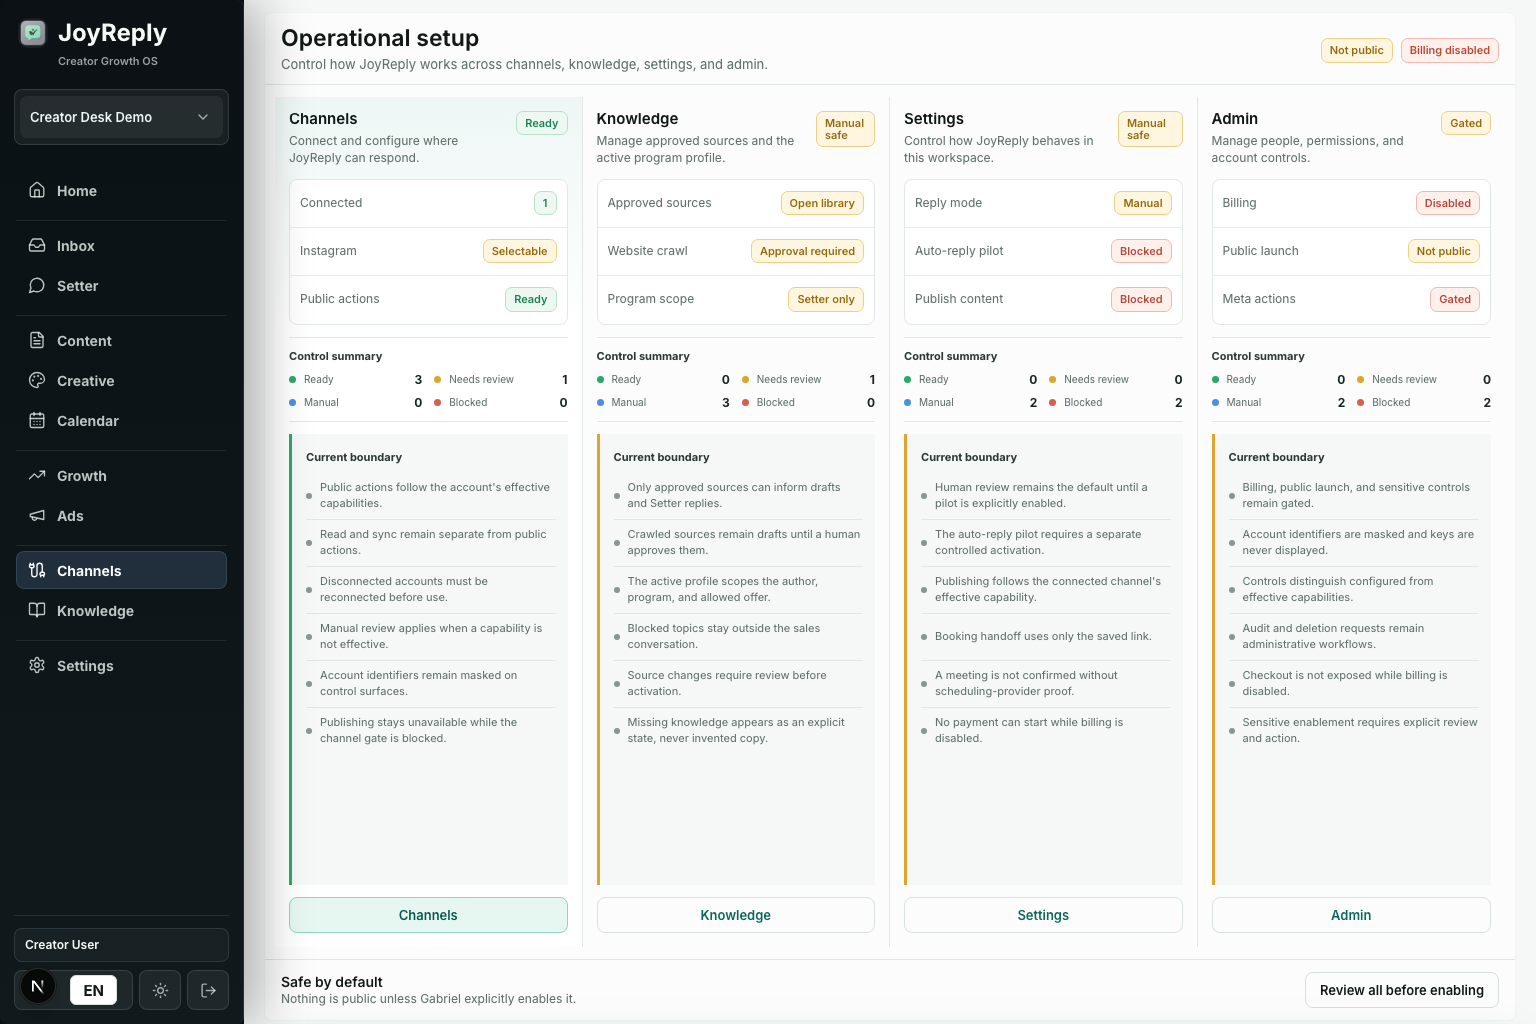The image size is (1536, 1024).
Task: Select the Home menu label
Action: [x=77, y=191]
